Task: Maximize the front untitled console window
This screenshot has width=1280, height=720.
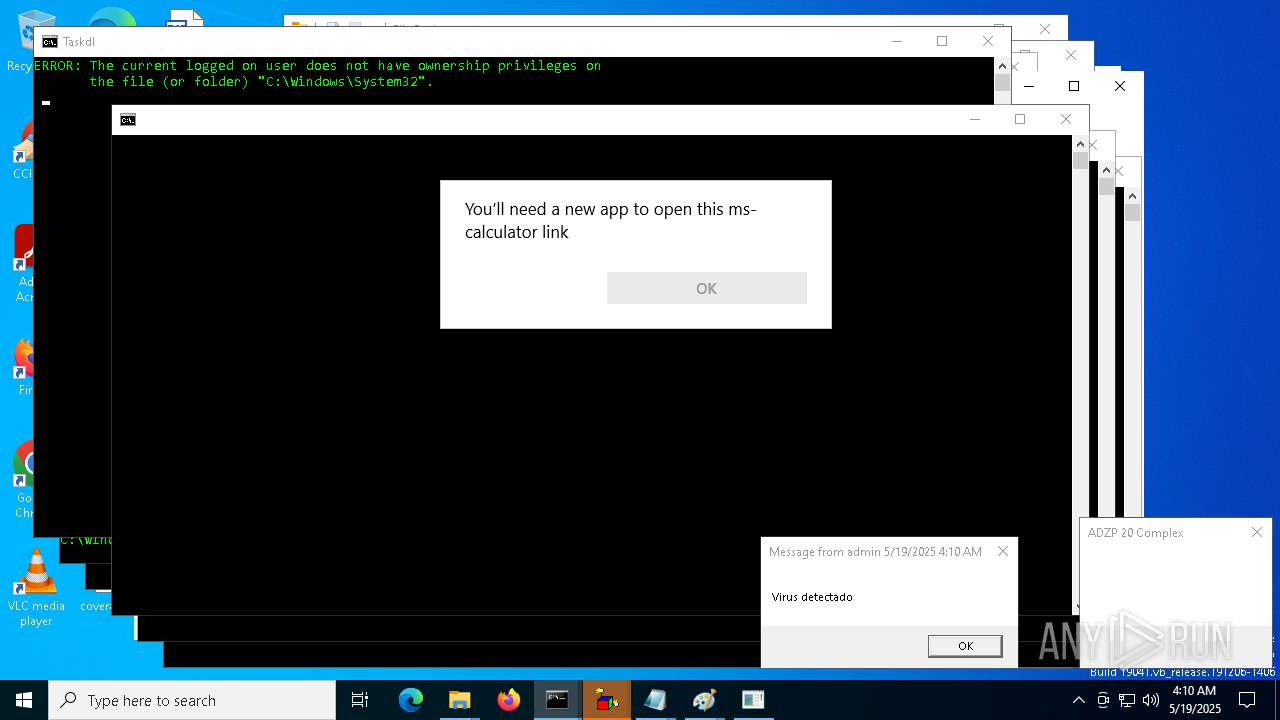Action: click(1020, 119)
